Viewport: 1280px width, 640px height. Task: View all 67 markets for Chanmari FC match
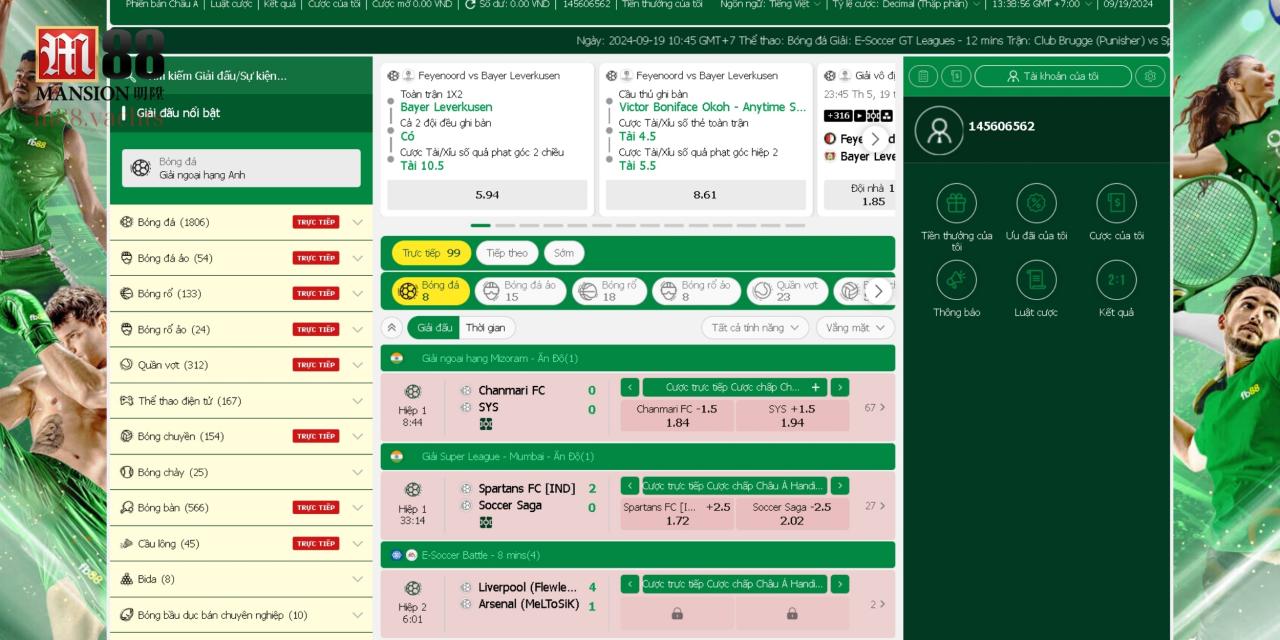click(x=876, y=408)
